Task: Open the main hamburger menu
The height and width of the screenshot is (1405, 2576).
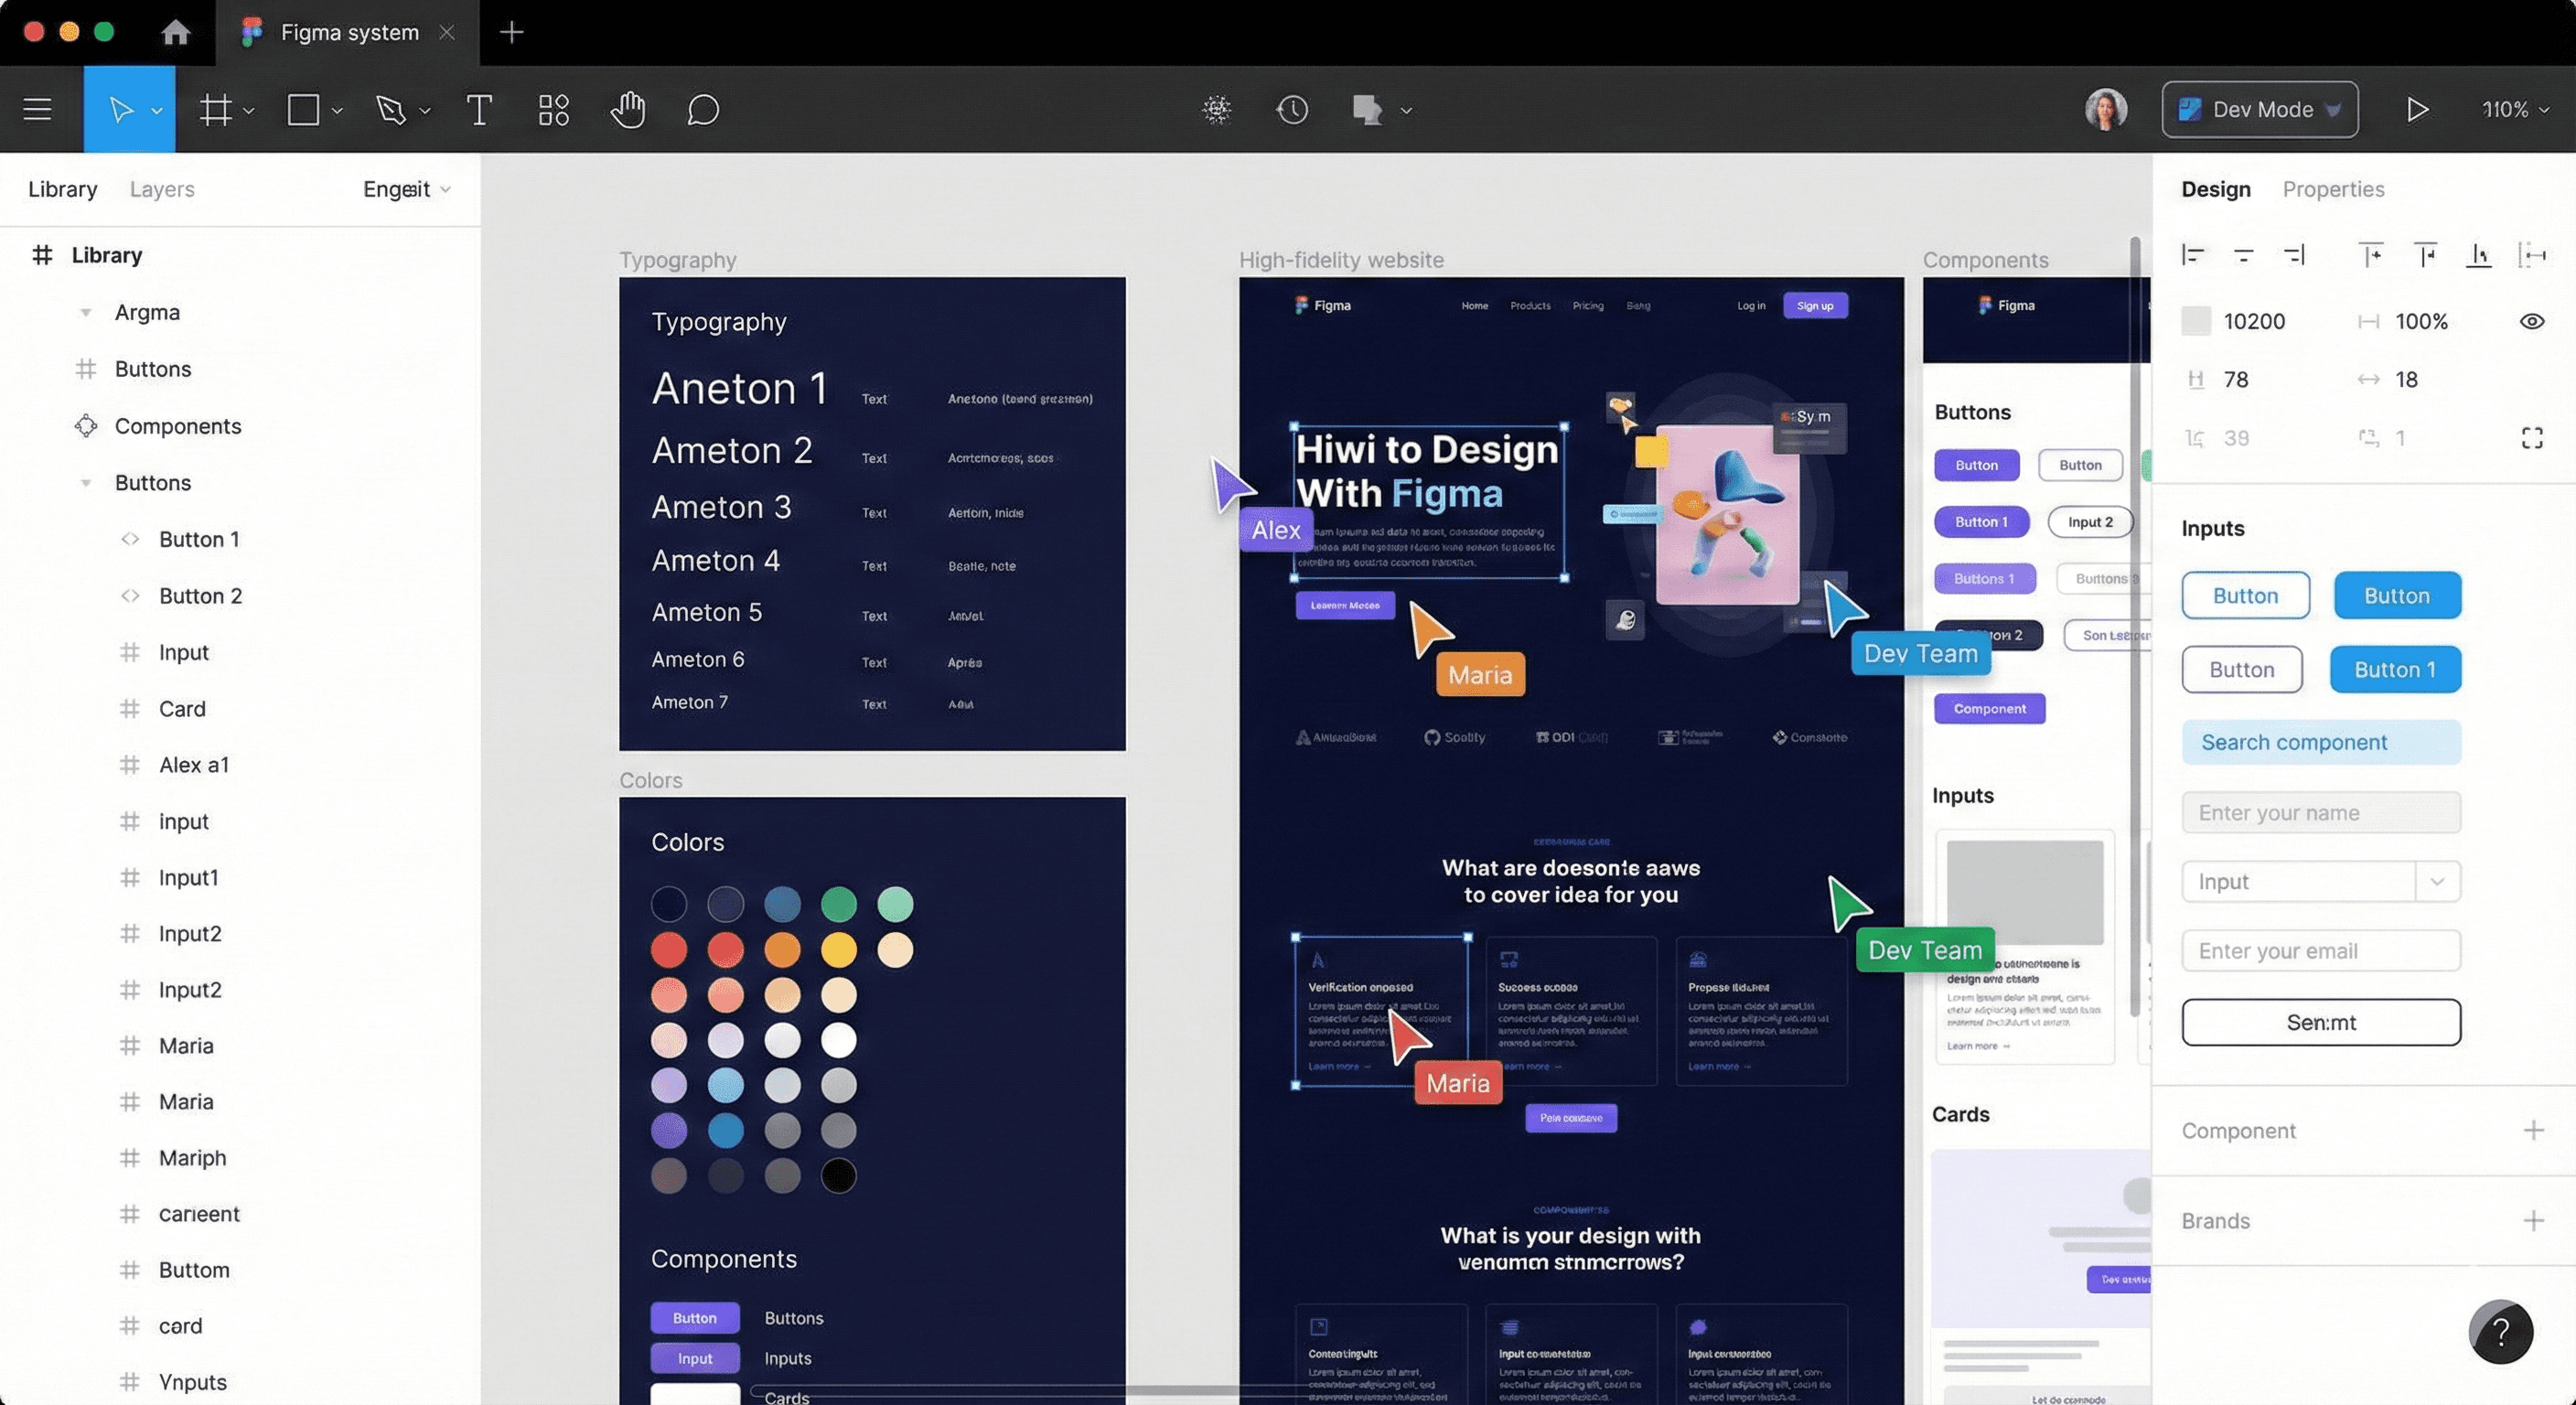Action: pos(37,109)
